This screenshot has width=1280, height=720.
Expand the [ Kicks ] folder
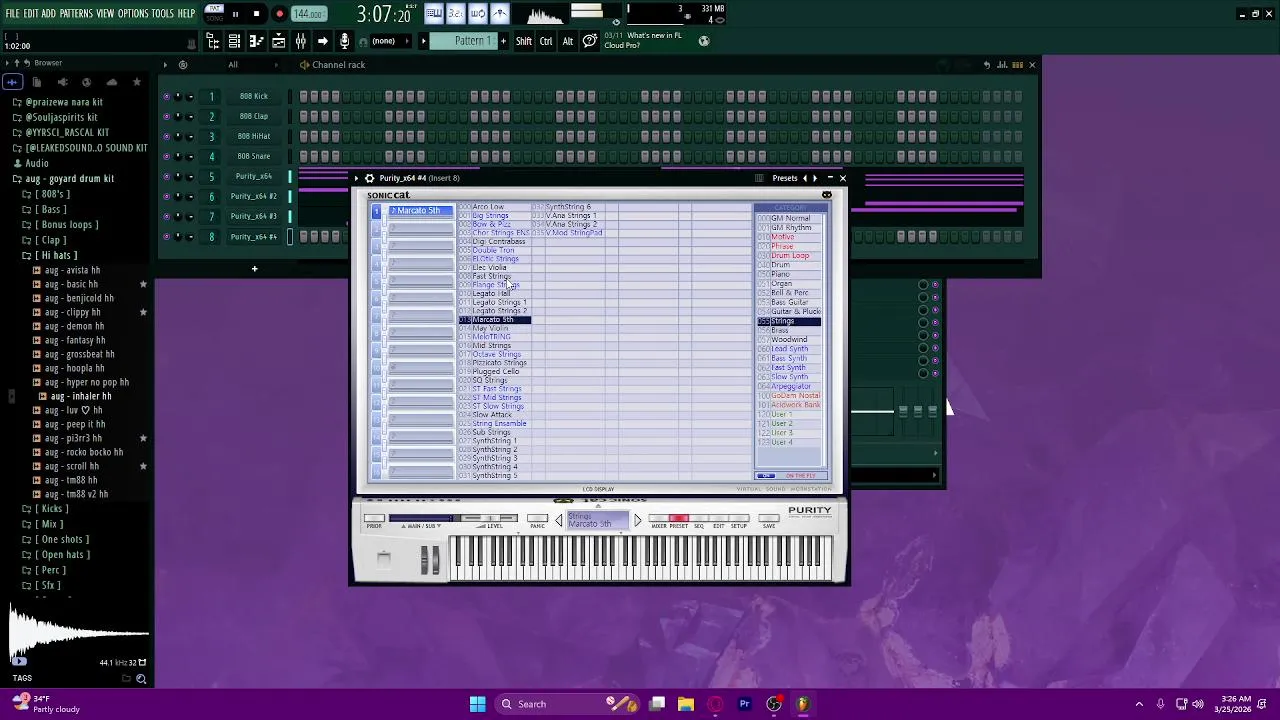[x=49, y=509]
